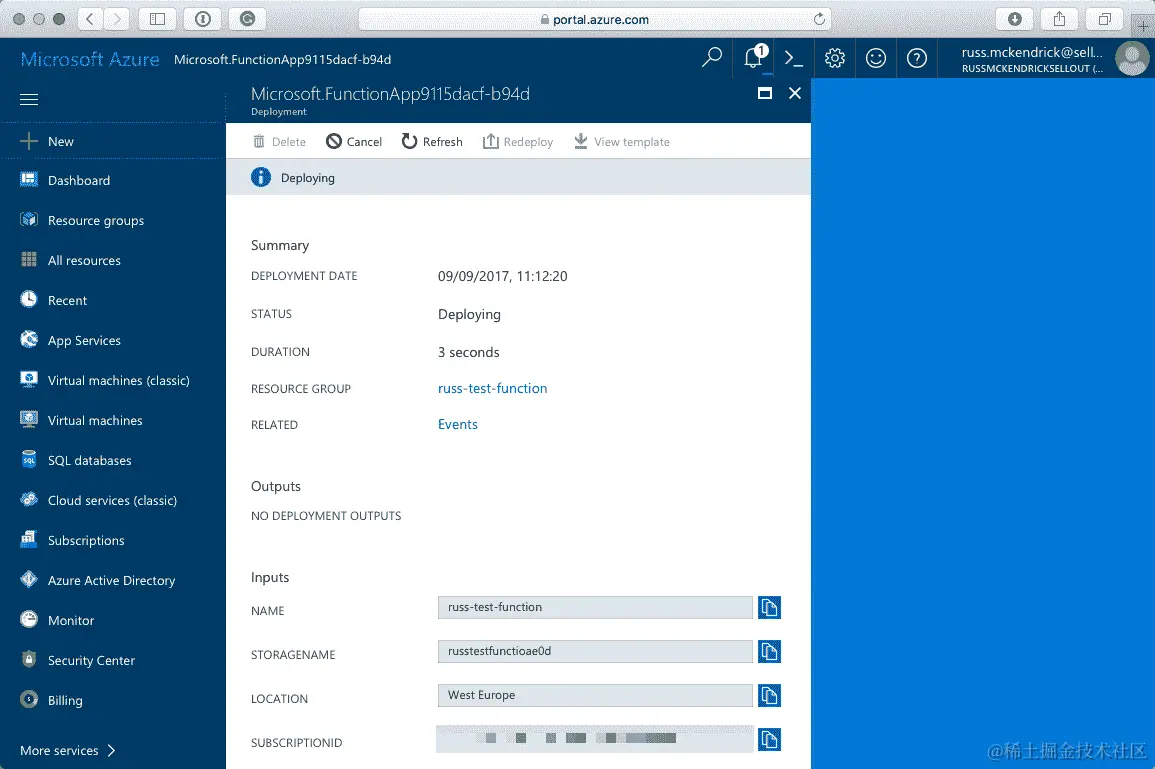Click the LOCATION field showing West Europe
The width and height of the screenshot is (1155, 769).
point(595,695)
